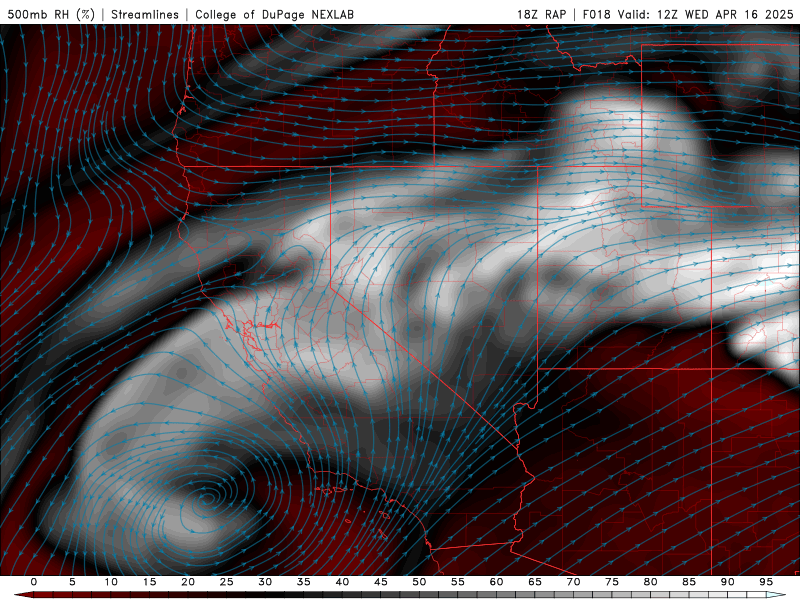Viewport: 800px width, 600px height.
Task: Click "Valid: 12Z WED APR 16 2025" text
Action: tap(706, 14)
